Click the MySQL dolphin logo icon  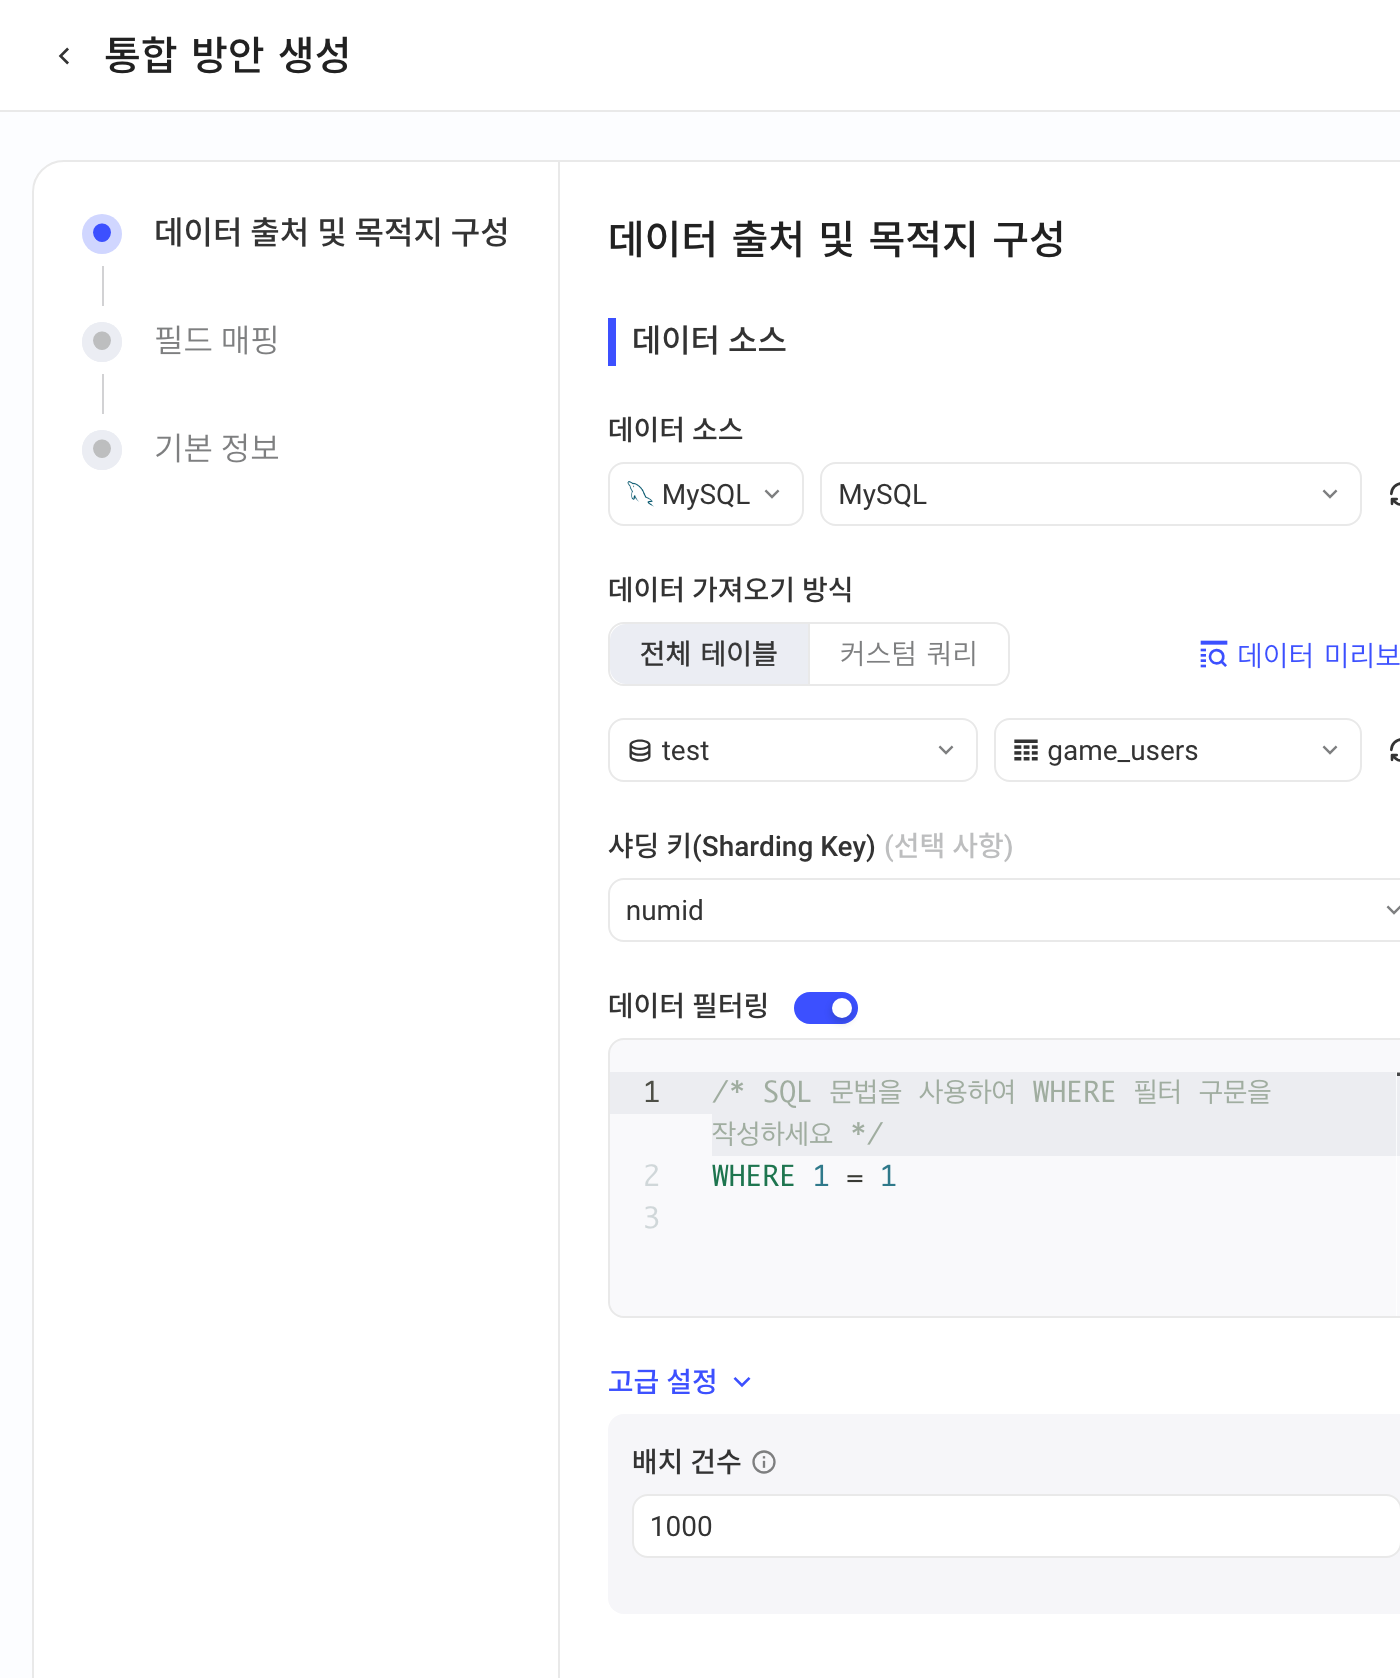click(639, 493)
